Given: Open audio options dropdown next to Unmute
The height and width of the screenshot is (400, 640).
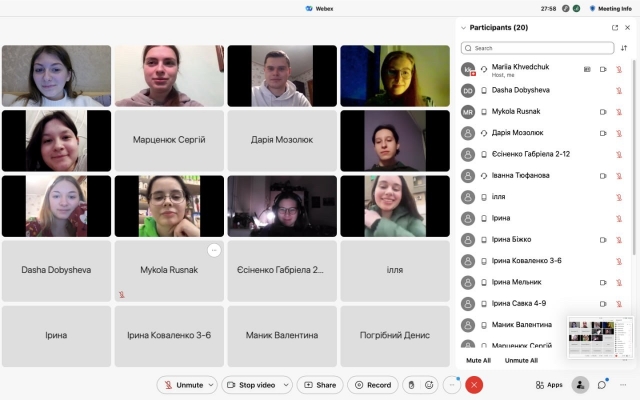Looking at the screenshot, I should 211,385.
